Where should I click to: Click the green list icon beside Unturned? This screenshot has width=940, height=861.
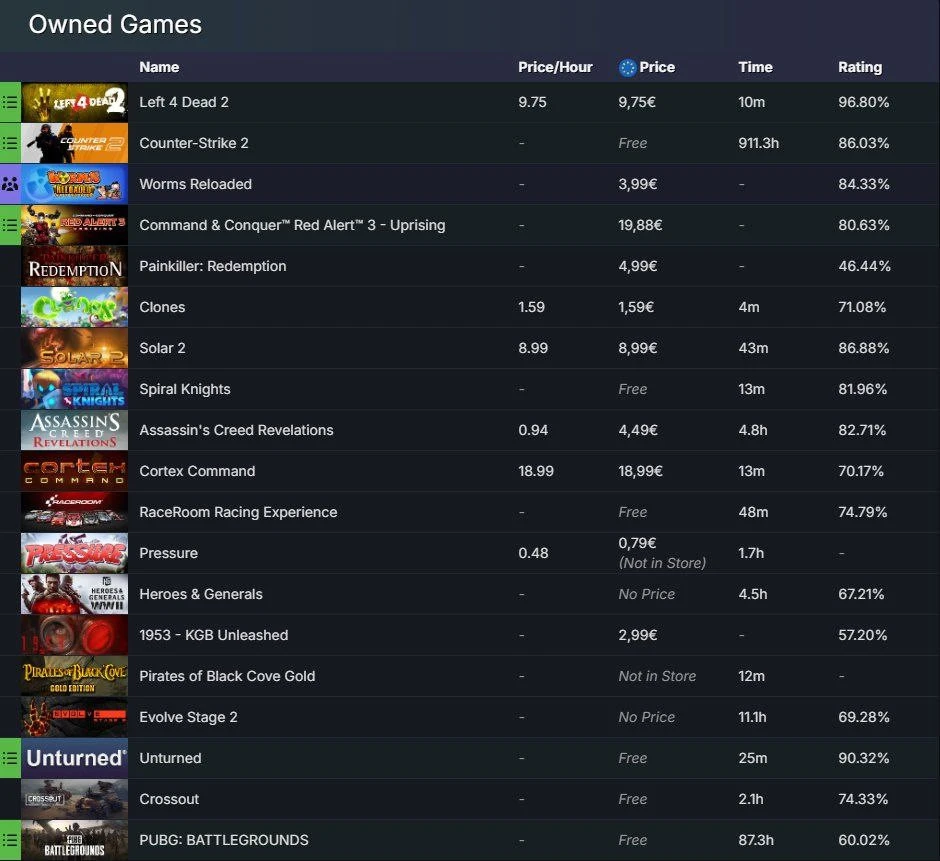coord(10,758)
